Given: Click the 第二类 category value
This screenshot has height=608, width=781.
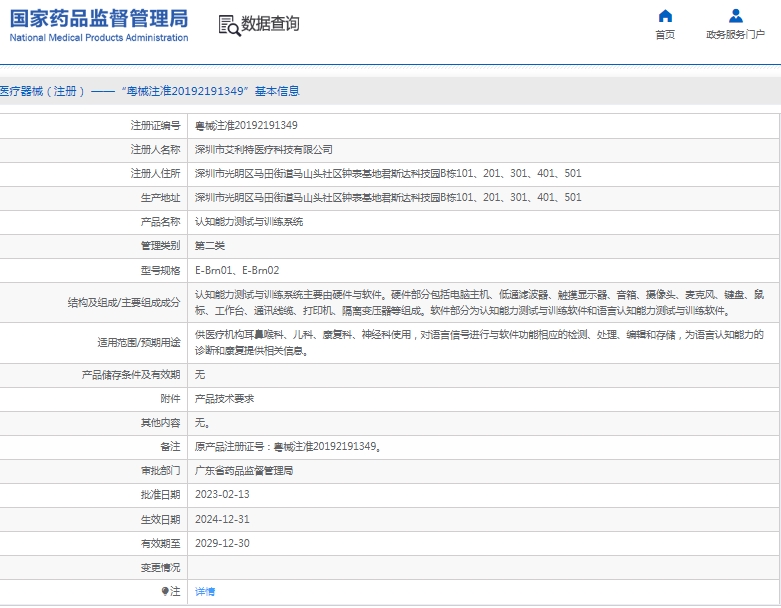Looking at the screenshot, I should point(210,245).
